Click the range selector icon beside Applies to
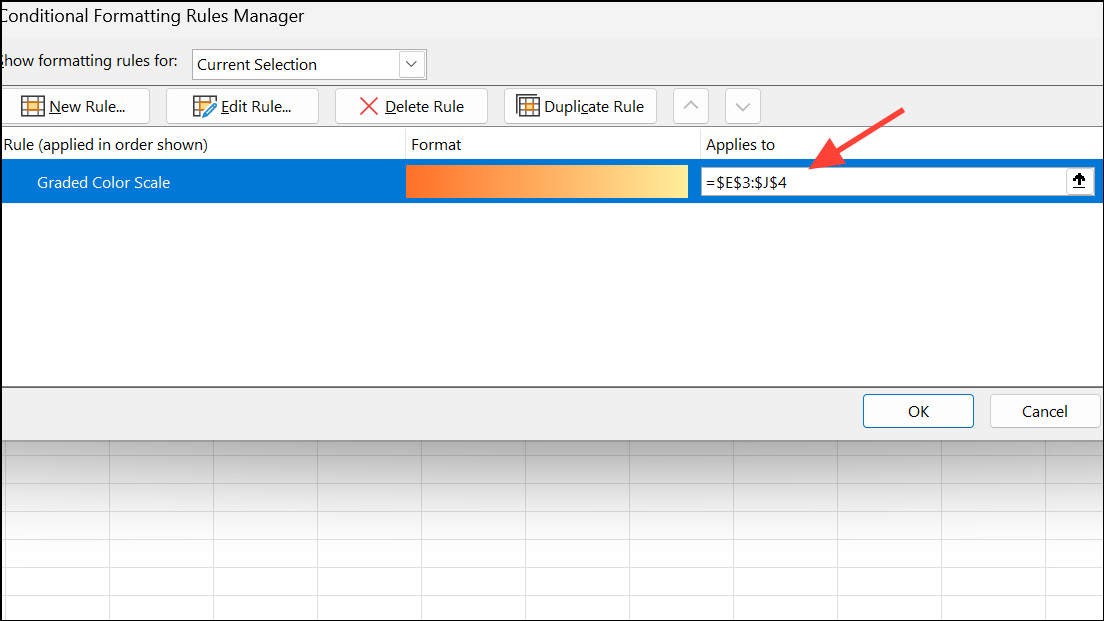The image size is (1104, 621). pos(1079,181)
